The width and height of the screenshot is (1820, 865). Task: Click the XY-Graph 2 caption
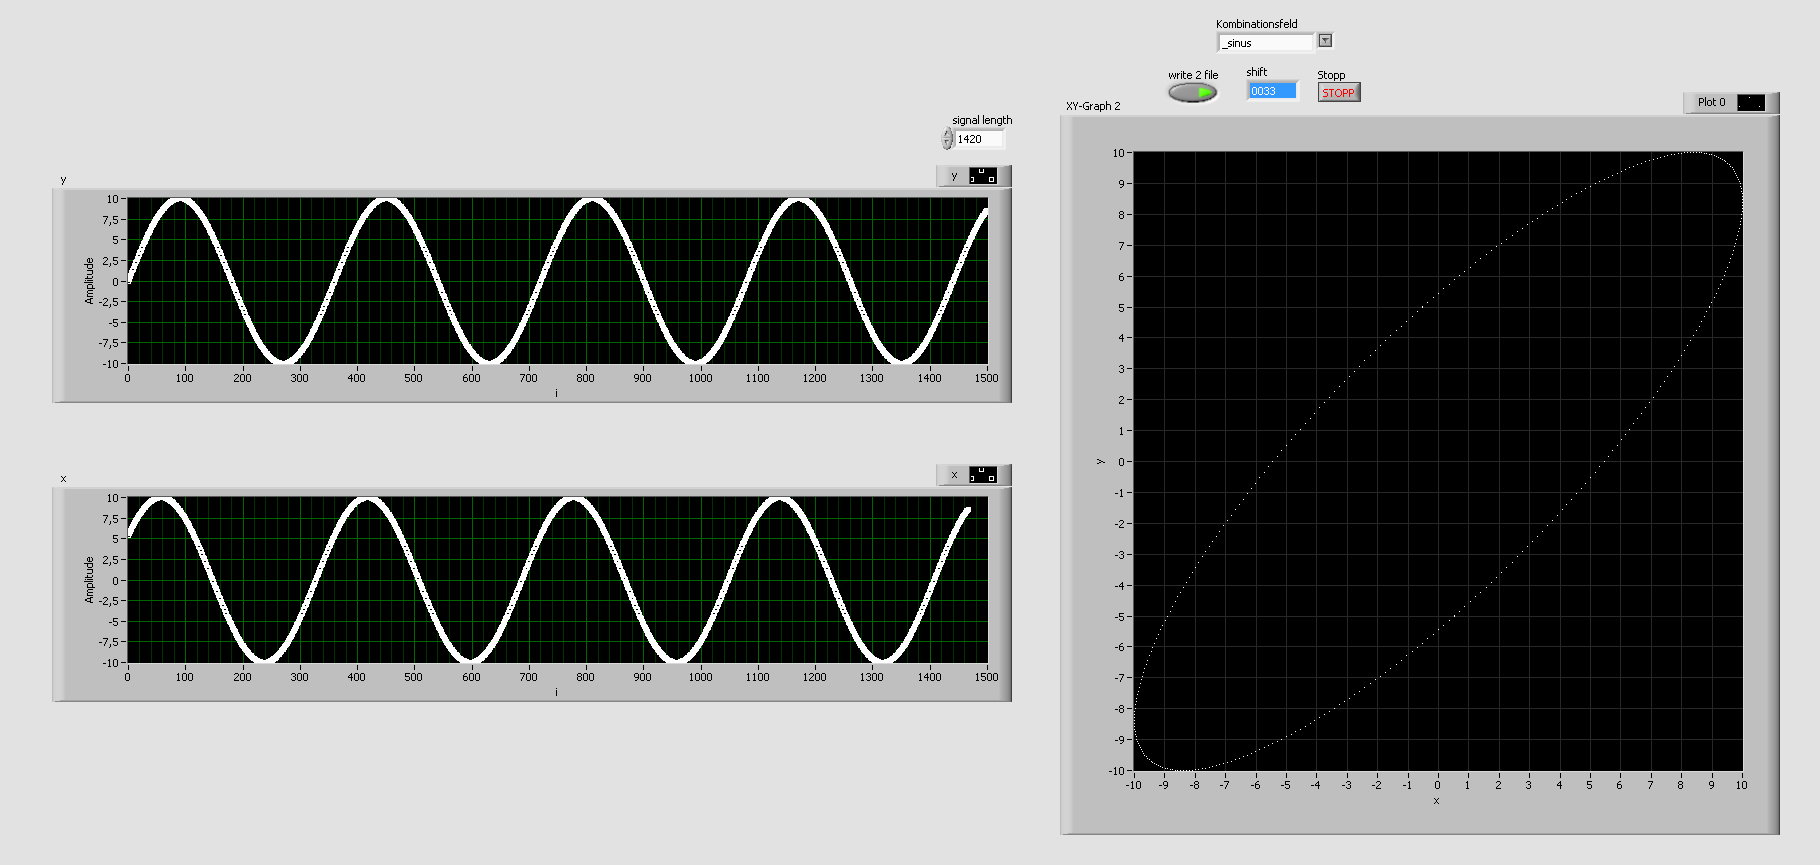tap(1093, 106)
